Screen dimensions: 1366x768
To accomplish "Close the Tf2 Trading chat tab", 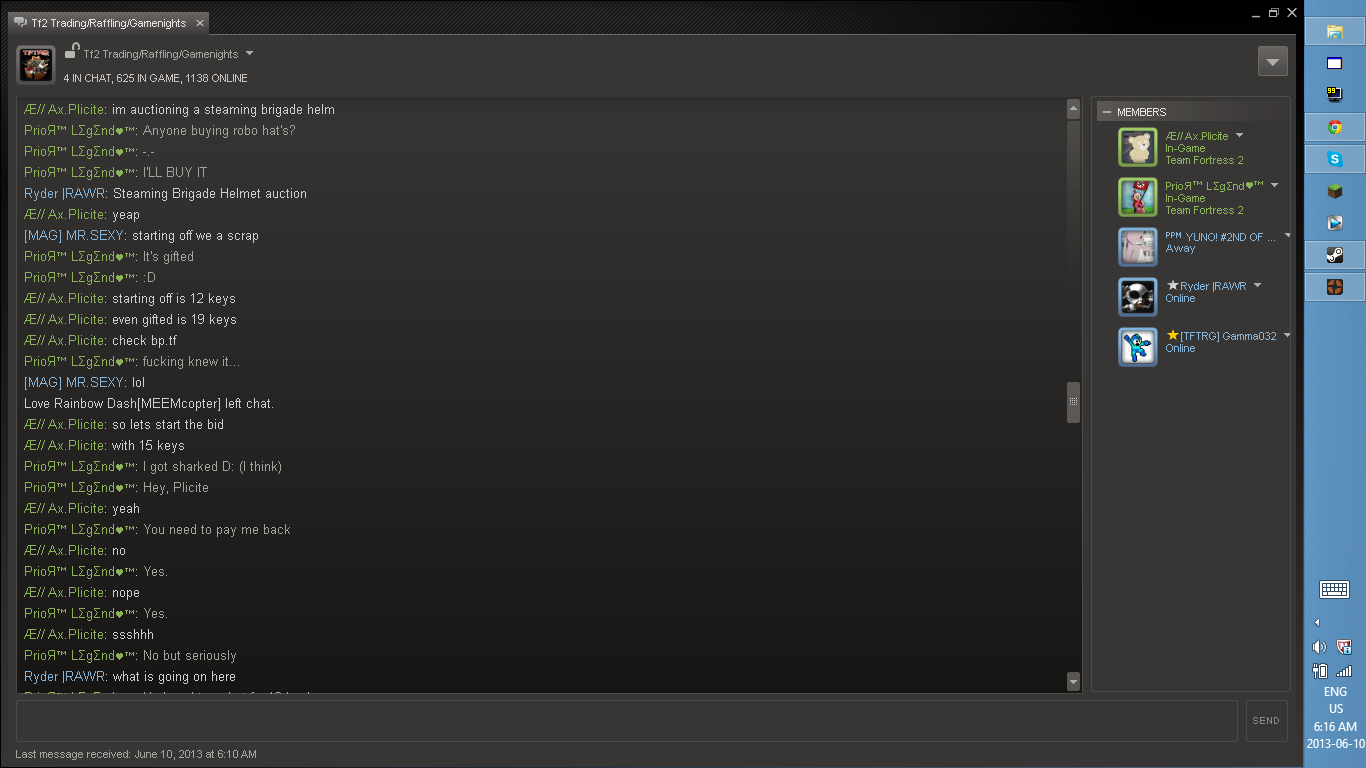I will tap(200, 23).
